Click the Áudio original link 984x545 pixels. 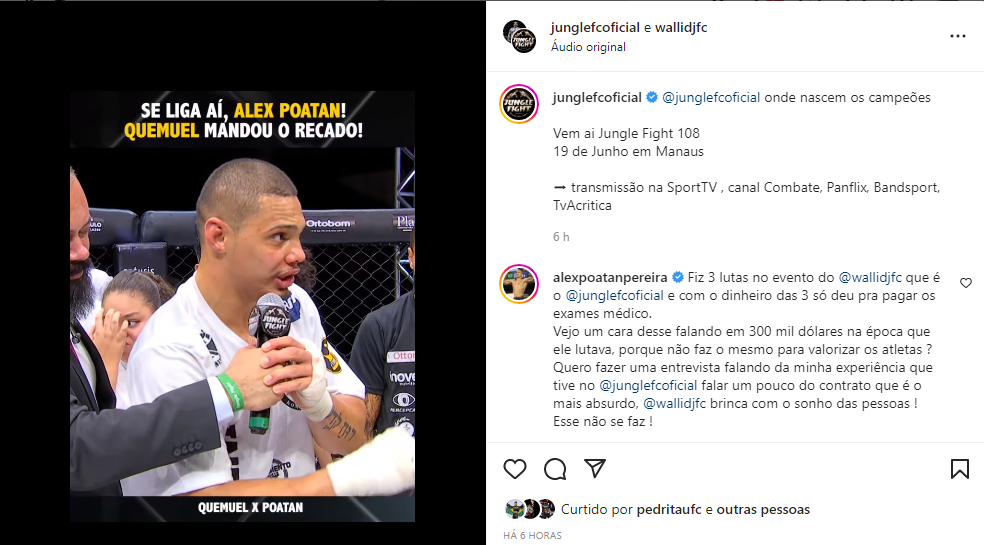pos(588,47)
